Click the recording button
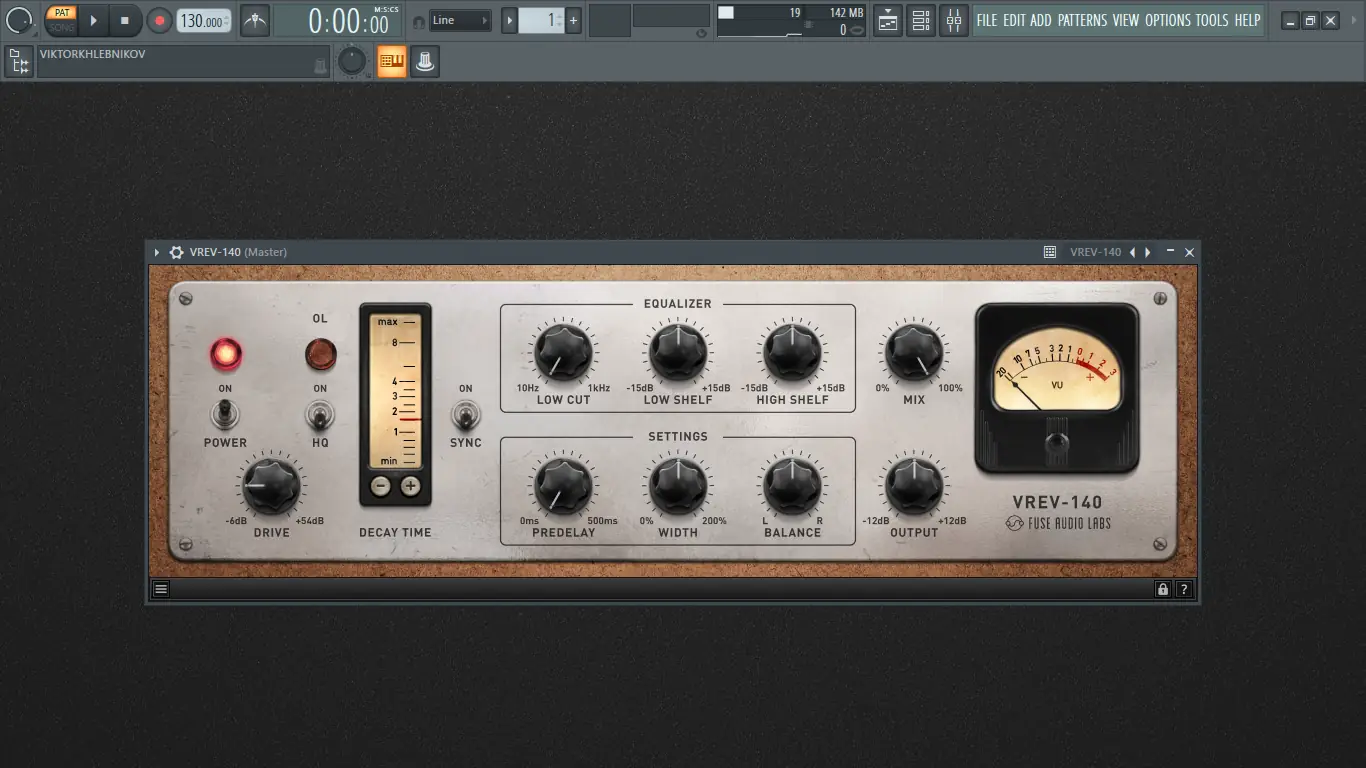This screenshot has height=768, width=1366. [160, 19]
